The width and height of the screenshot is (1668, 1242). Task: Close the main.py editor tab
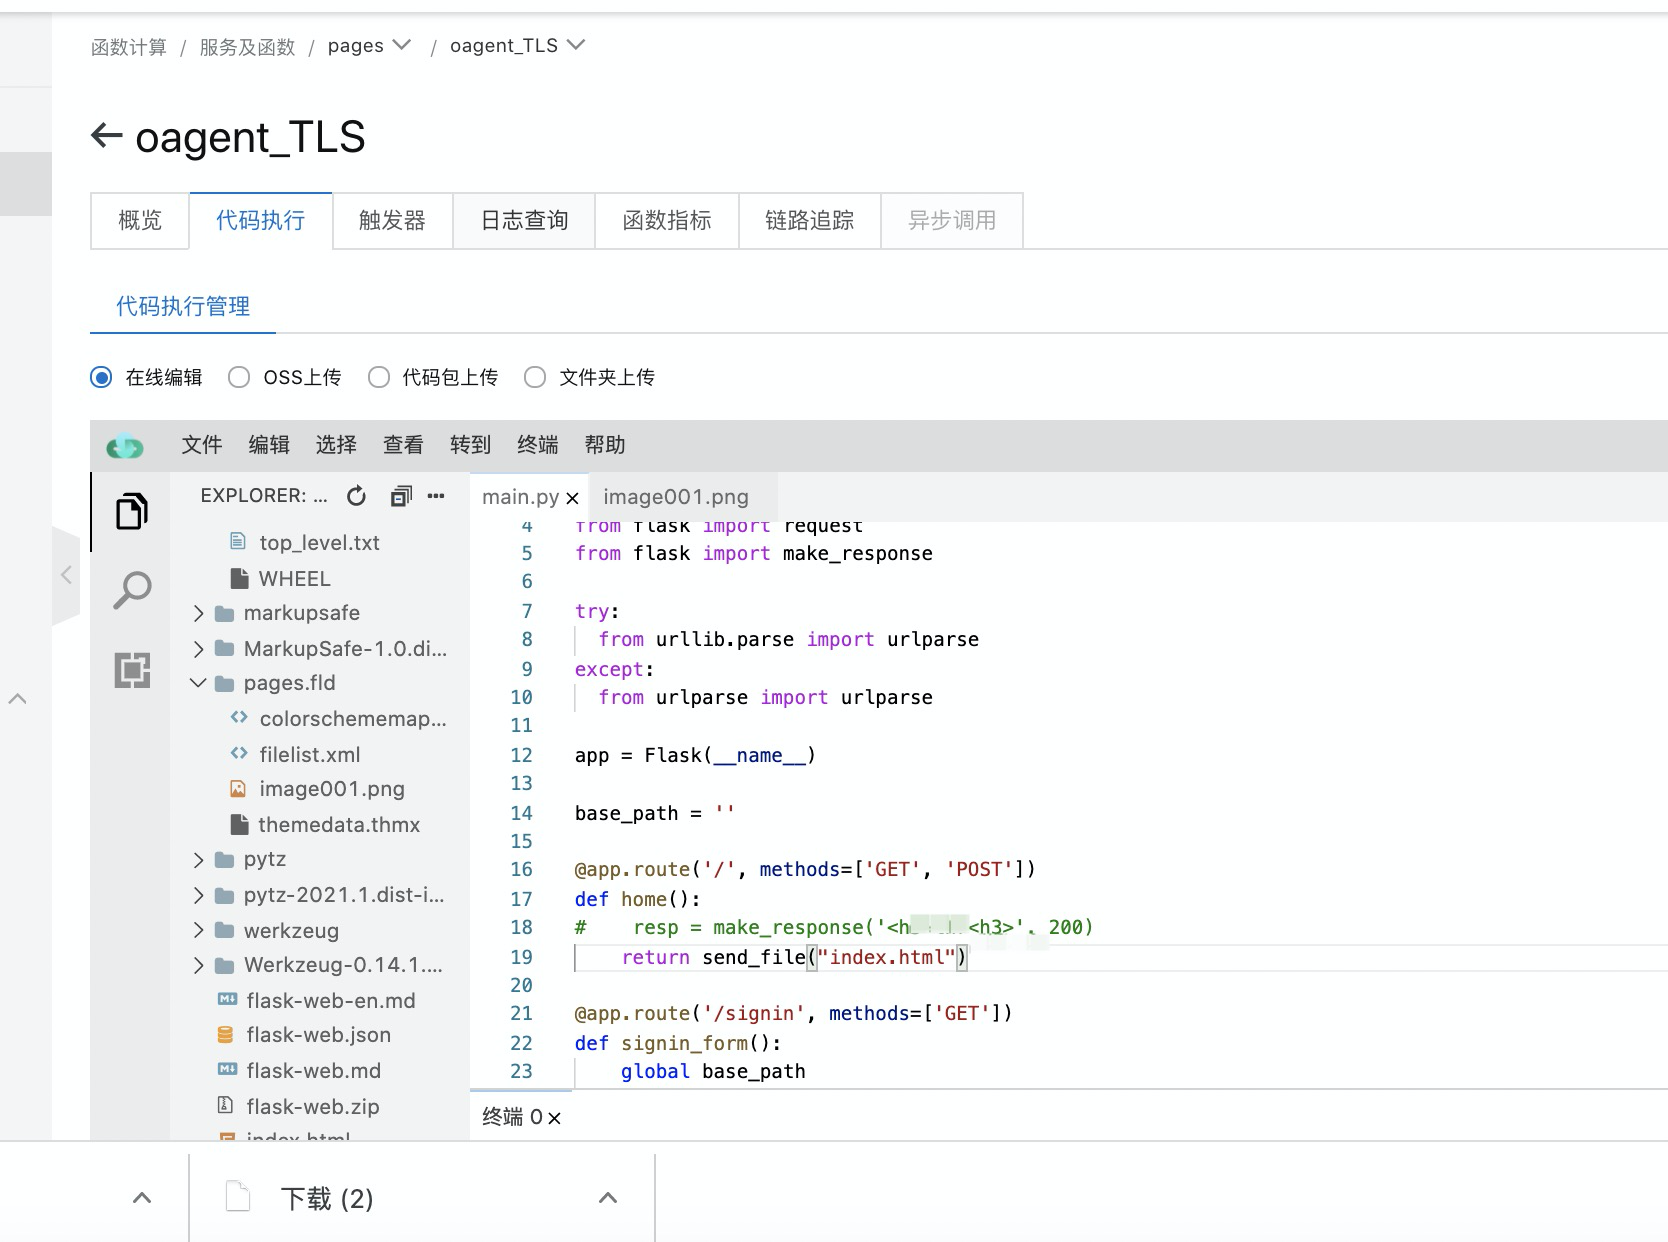[x=572, y=498]
